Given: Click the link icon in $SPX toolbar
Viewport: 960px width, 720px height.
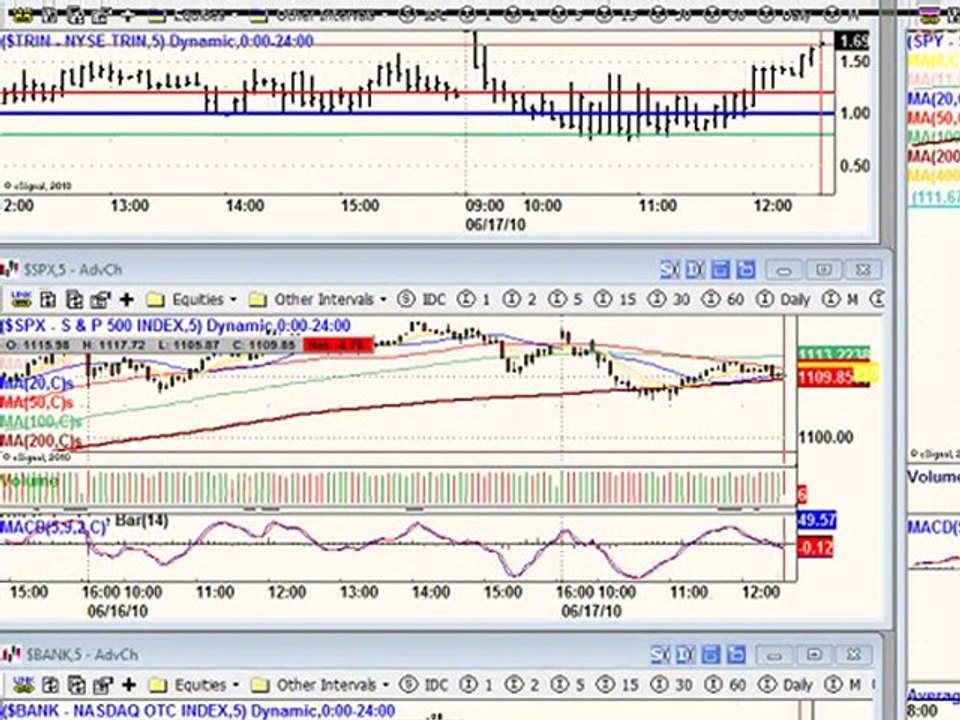Looking at the screenshot, I should pyautogui.click(x=22, y=299).
